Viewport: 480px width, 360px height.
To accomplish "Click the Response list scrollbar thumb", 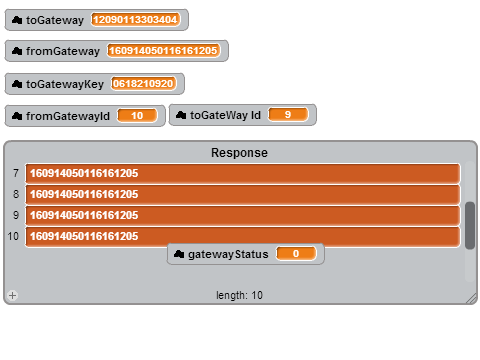I will [x=470, y=225].
